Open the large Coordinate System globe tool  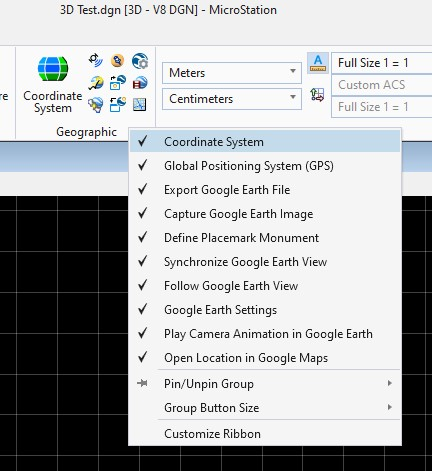pos(53,84)
